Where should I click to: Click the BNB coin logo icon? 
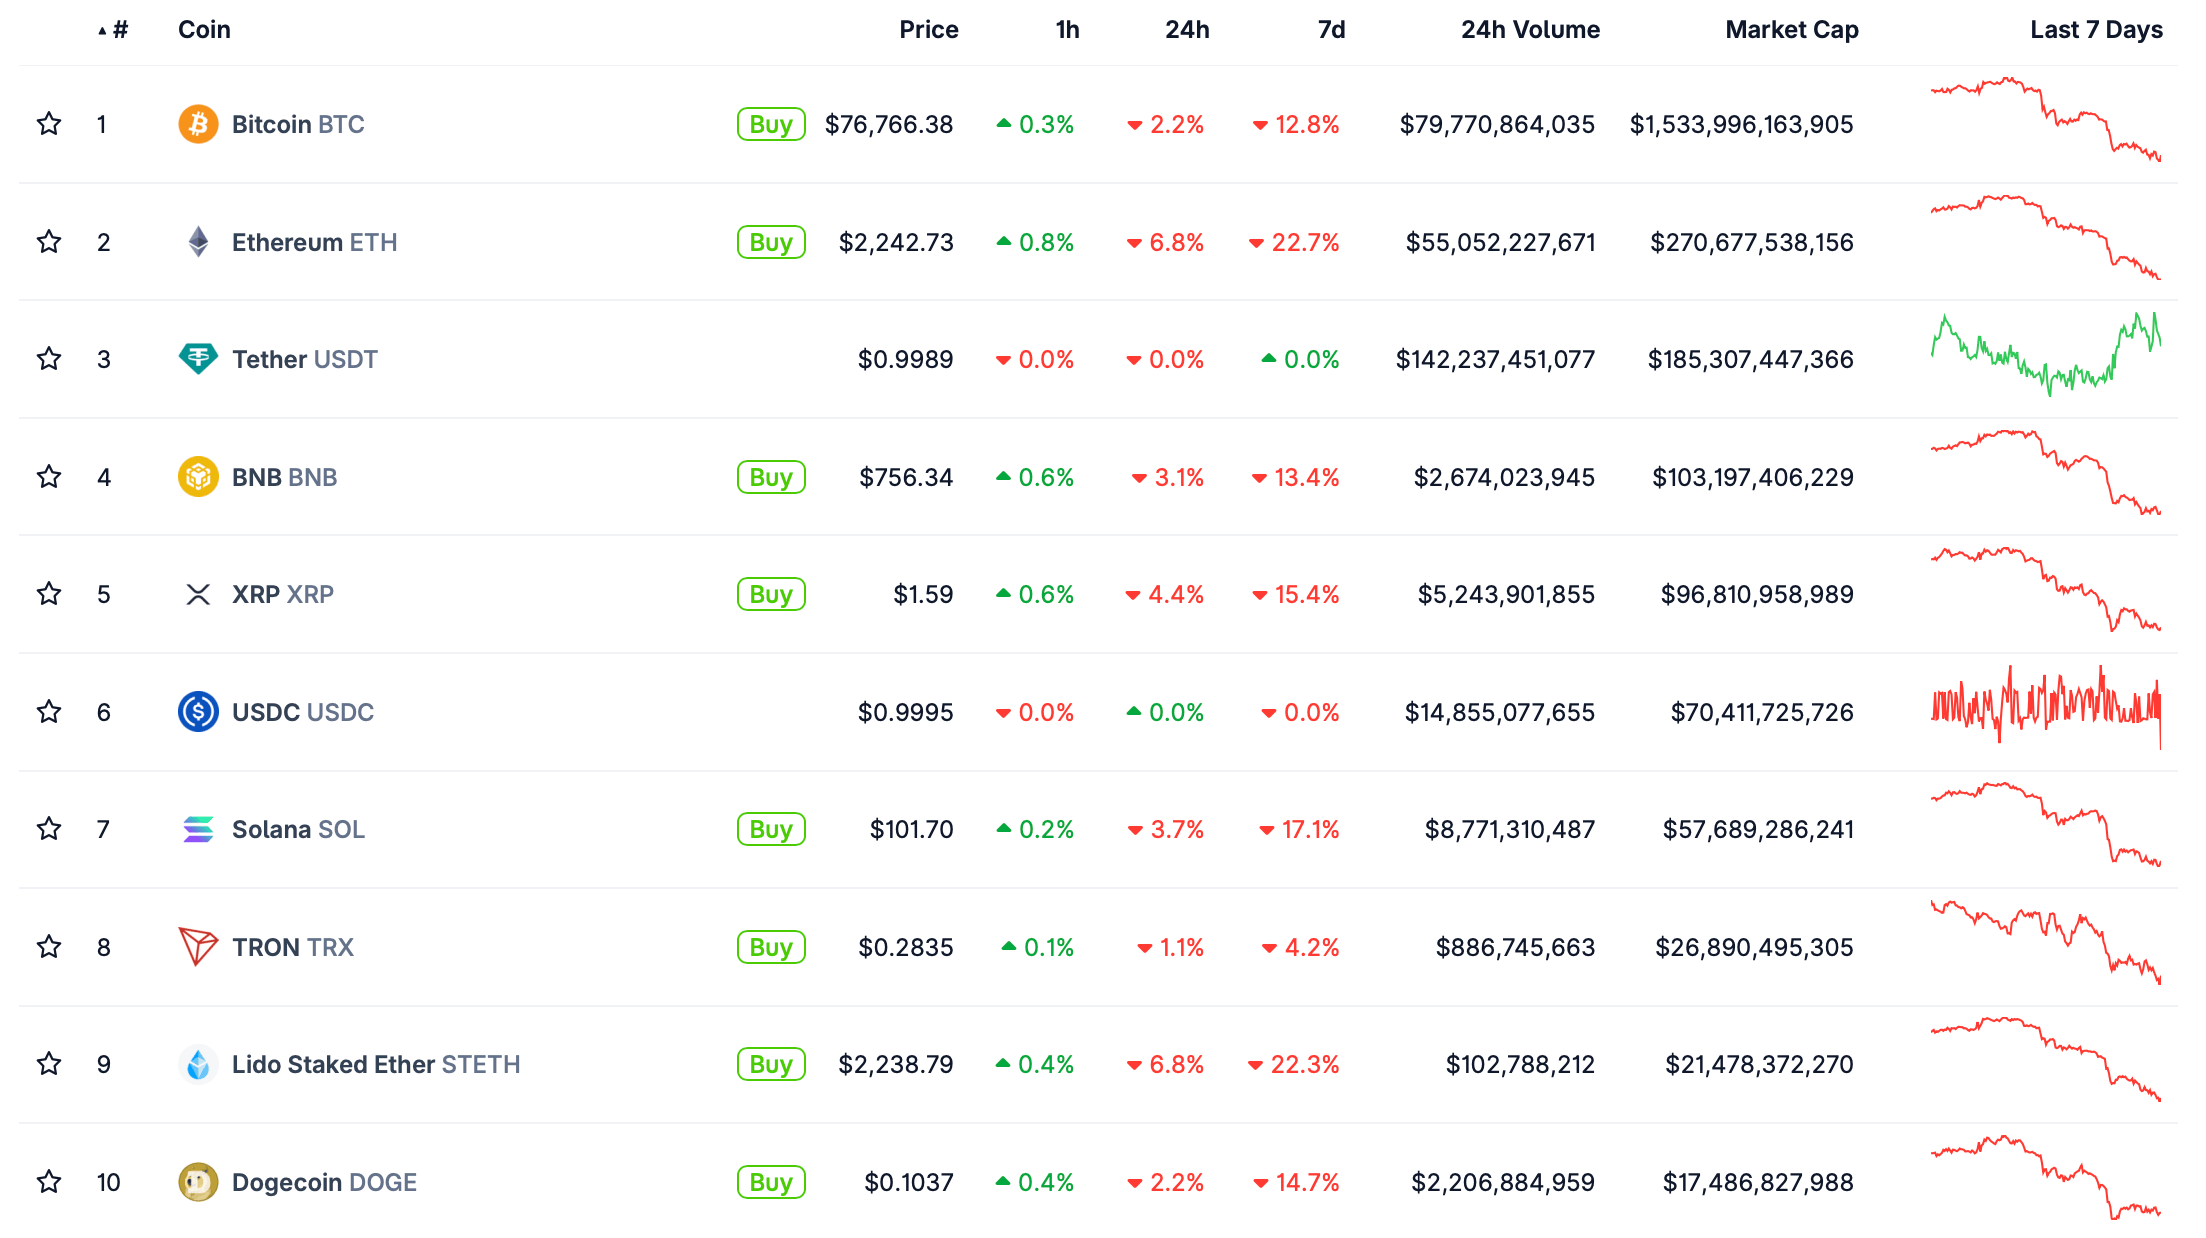pos(198,477)
